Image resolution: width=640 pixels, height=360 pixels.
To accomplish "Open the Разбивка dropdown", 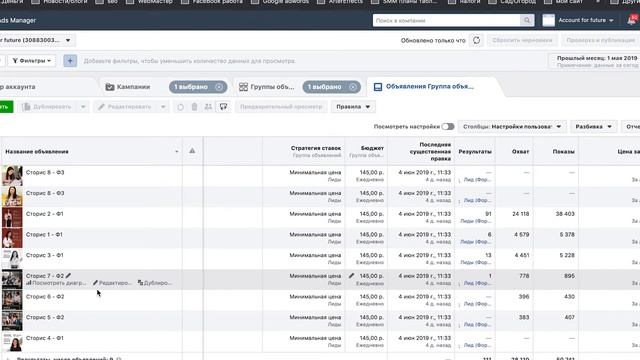I will tap(593, 127).
